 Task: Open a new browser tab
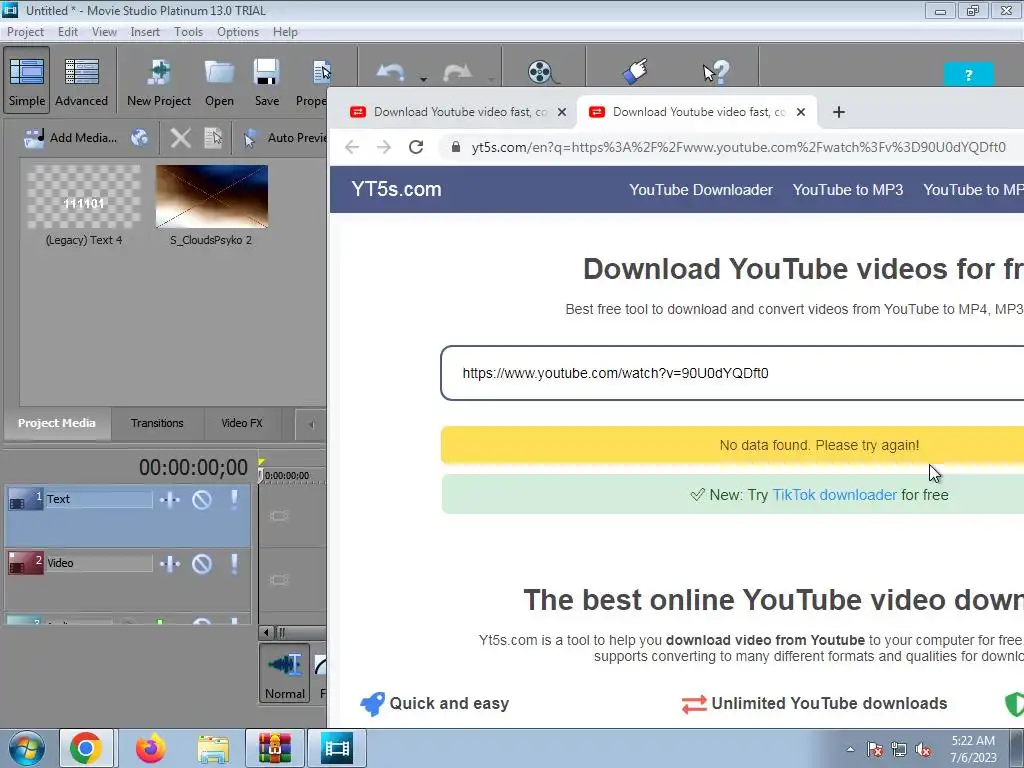click(x=839, y=112)
